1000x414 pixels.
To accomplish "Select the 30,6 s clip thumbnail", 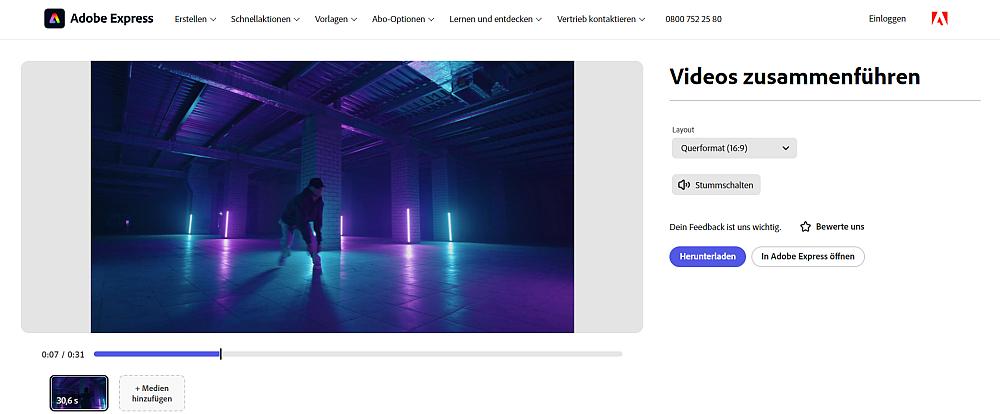I will 79,393.
